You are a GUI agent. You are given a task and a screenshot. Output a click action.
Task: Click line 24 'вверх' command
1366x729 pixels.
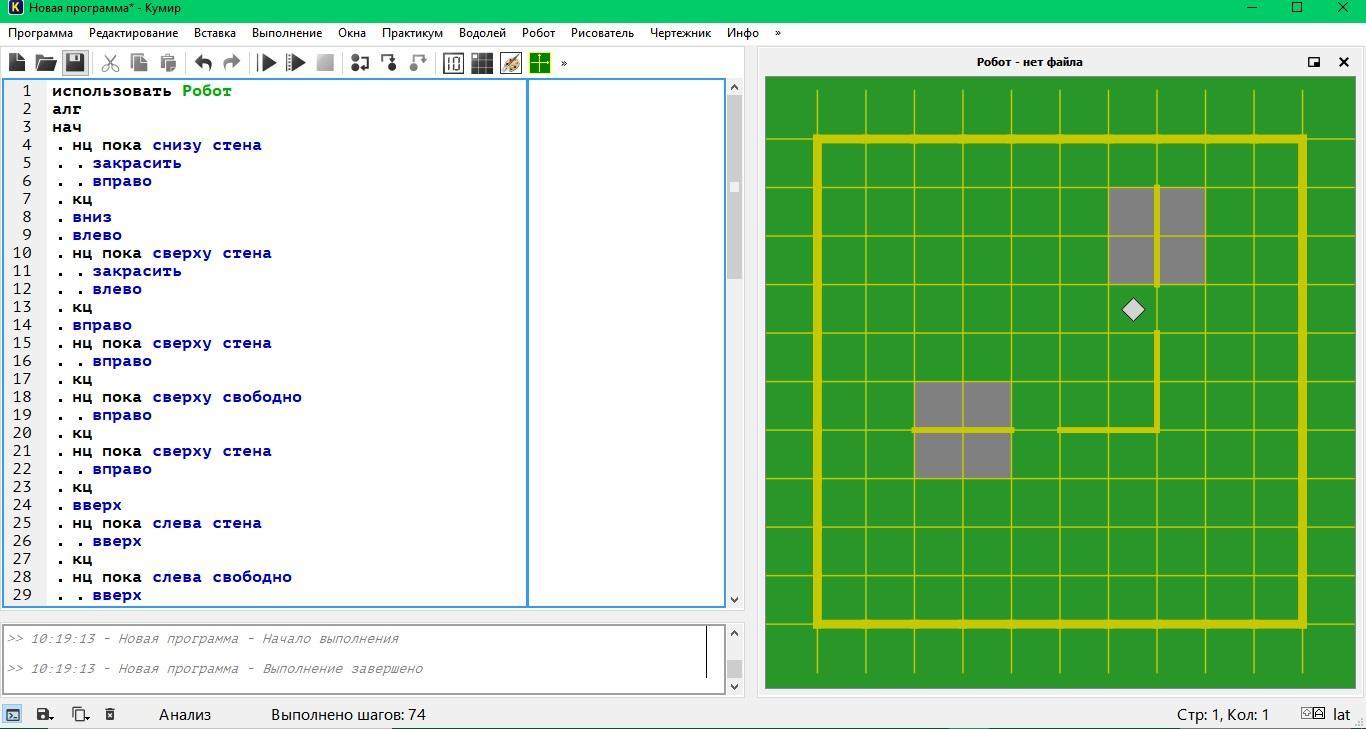point(97,505)
